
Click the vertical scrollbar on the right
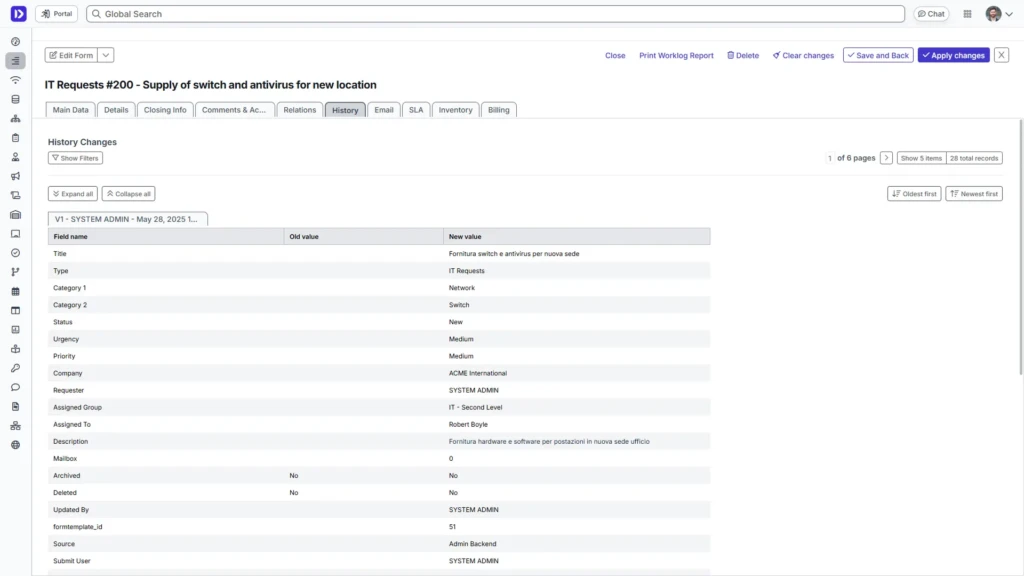[x=1021, y=248]
